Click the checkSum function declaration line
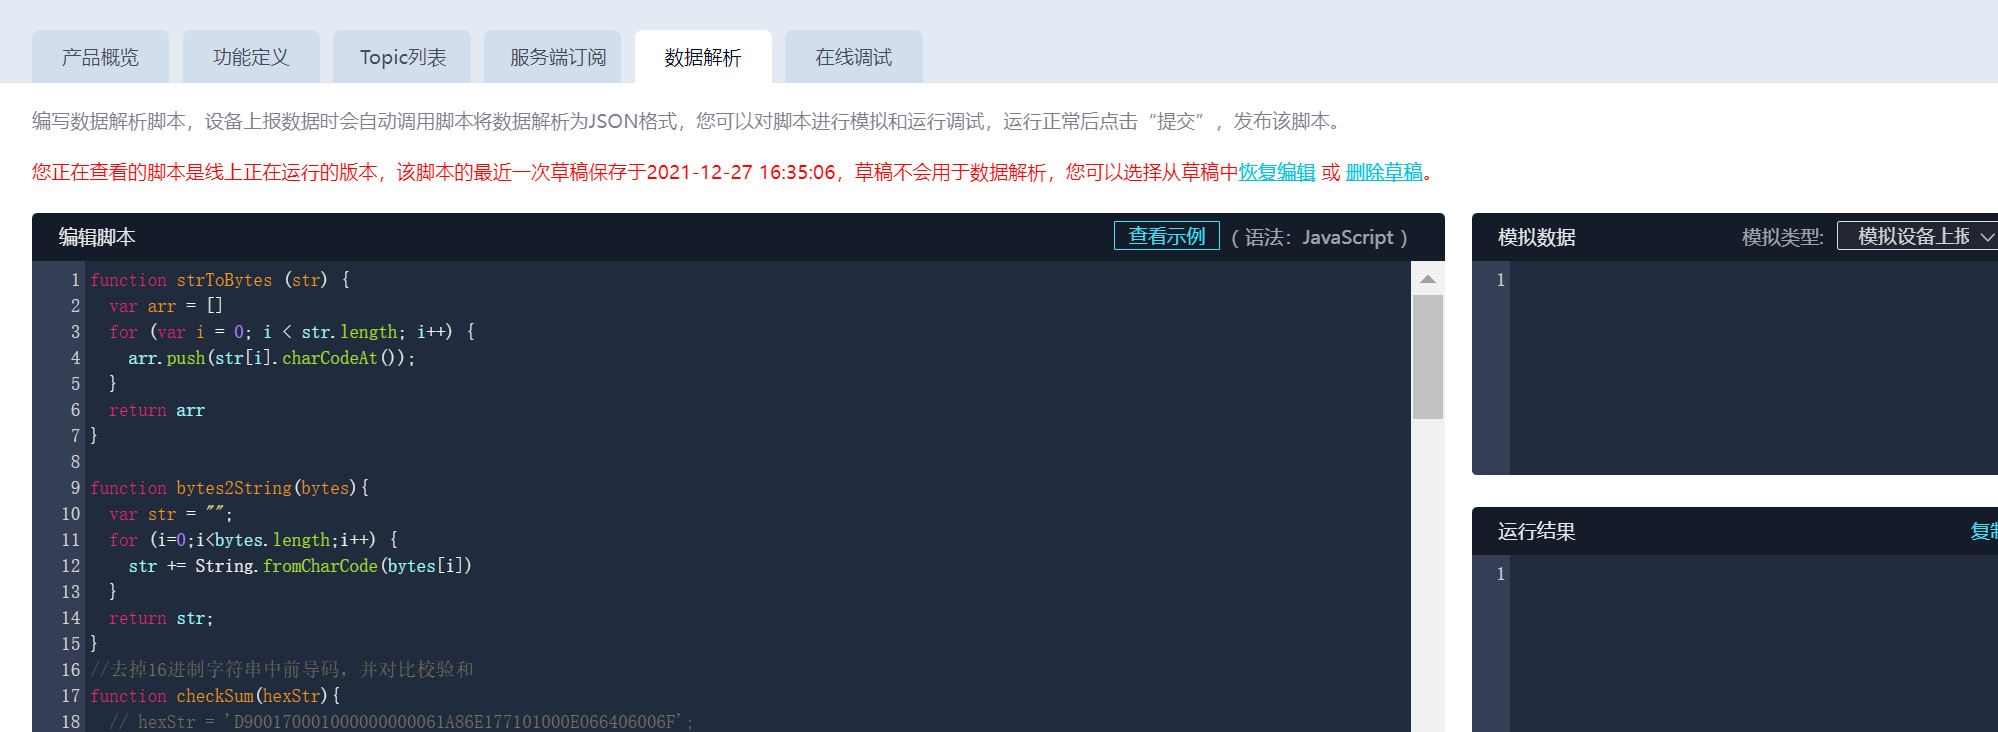Screen dimensions: 1998x732 coord(215,696)
